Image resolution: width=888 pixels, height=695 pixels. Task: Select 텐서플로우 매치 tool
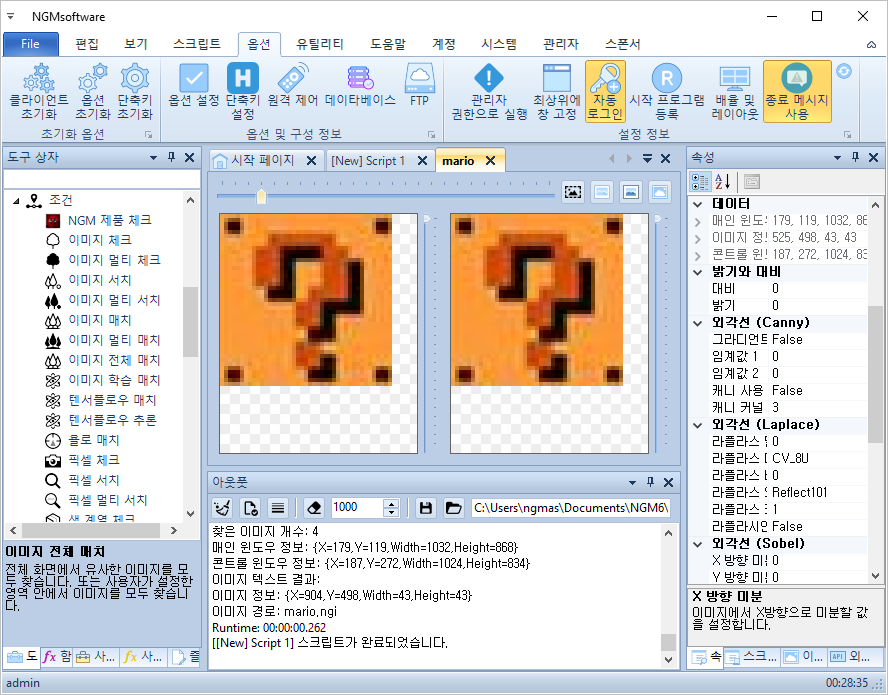112,400
